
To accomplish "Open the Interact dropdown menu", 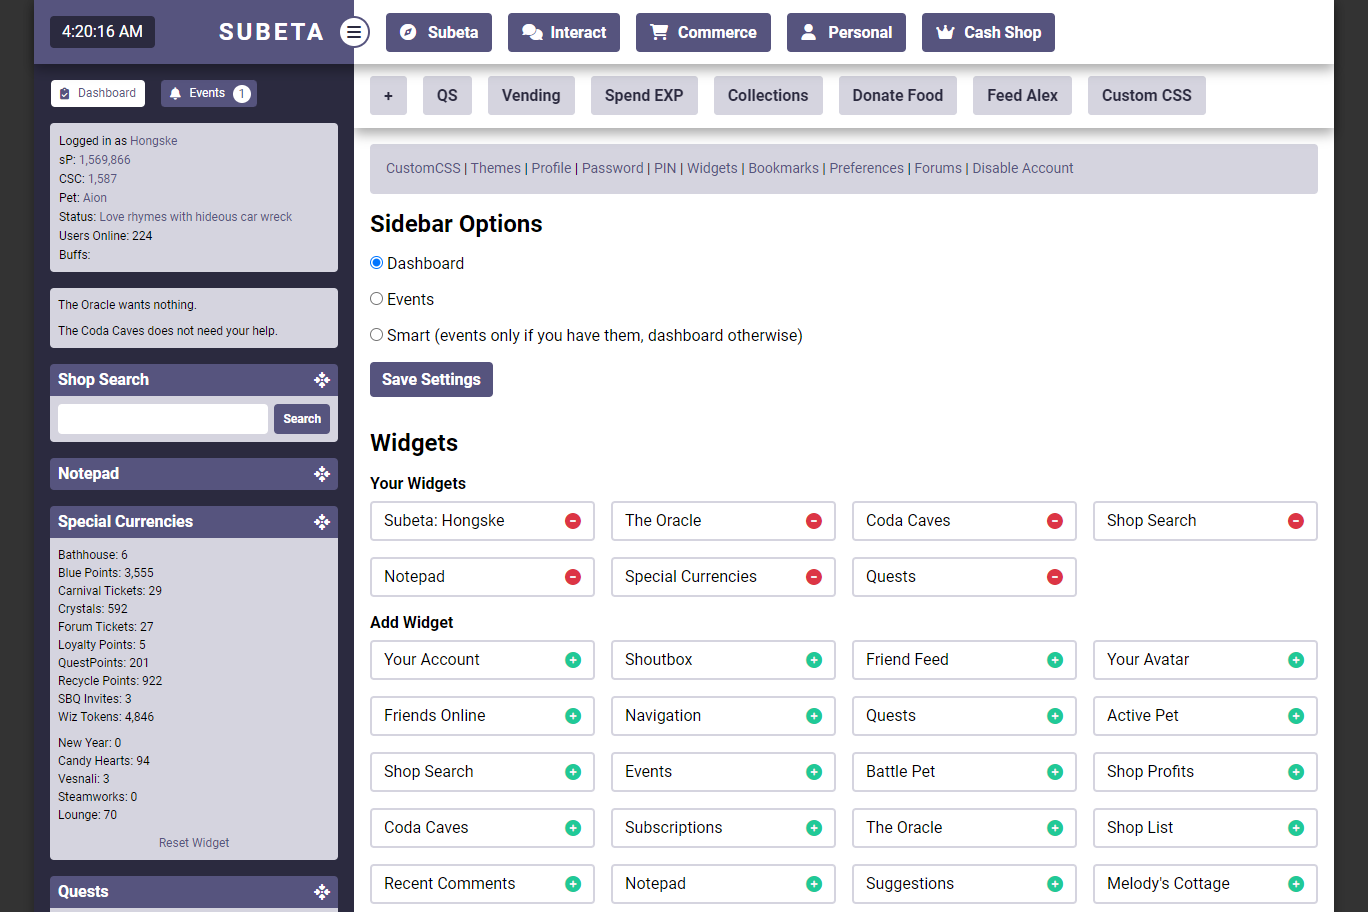I will pyautogui.click(x=564, y=32).
